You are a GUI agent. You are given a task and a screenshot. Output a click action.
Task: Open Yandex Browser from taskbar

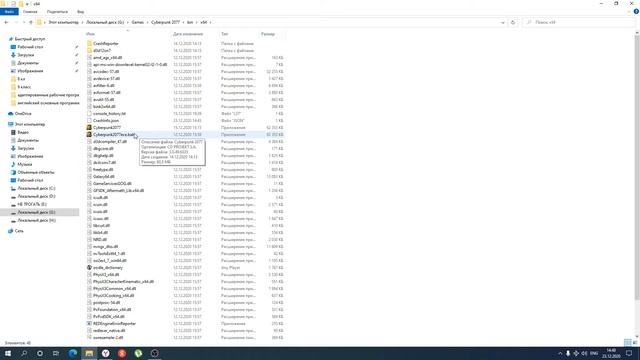(105, 353)
